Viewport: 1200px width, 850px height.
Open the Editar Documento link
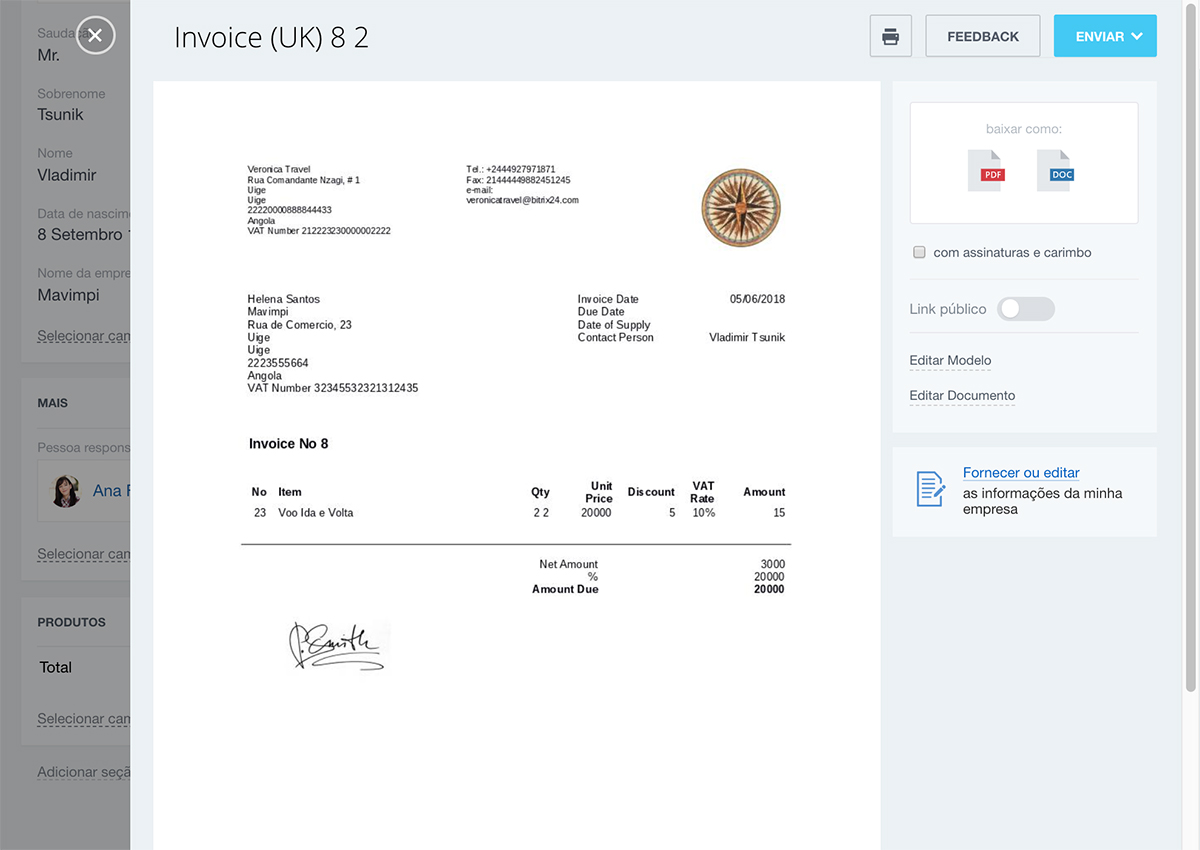(x=962, y=396)
